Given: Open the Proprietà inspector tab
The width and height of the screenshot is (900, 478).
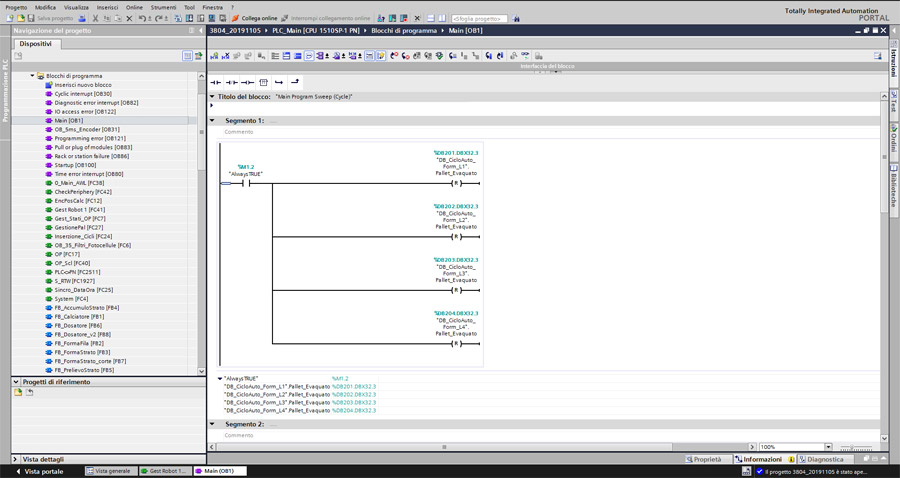Looking at the screenshot, I should pos(706,459).
